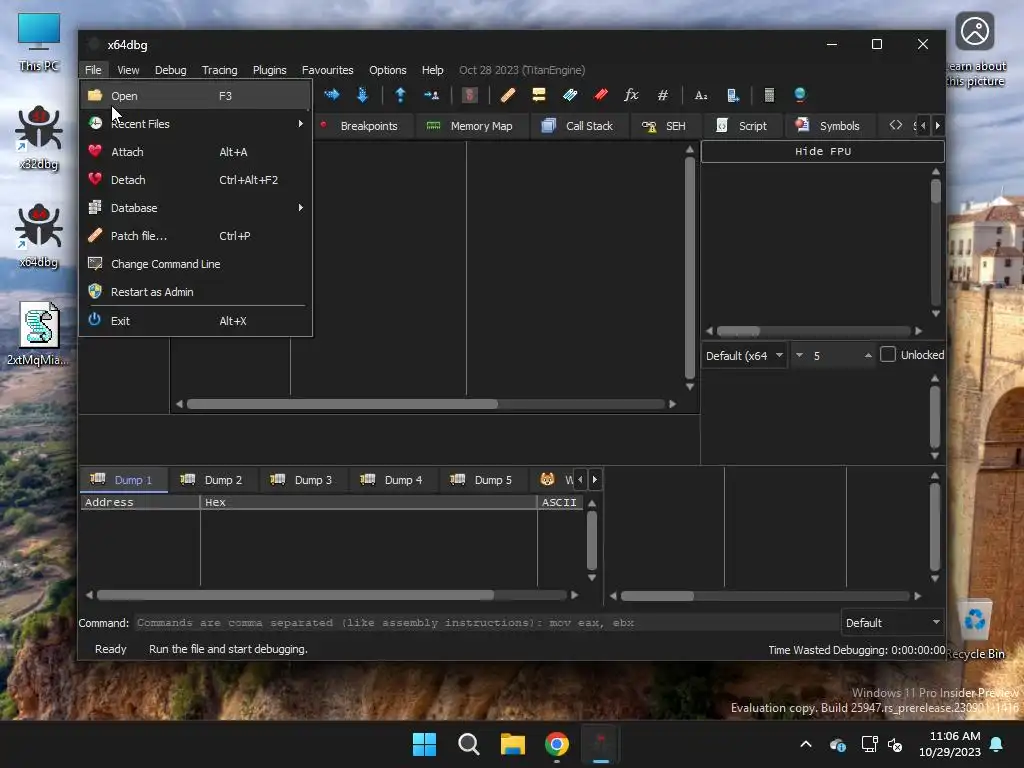Select Change Command Line menu entry

pos(195,264)
